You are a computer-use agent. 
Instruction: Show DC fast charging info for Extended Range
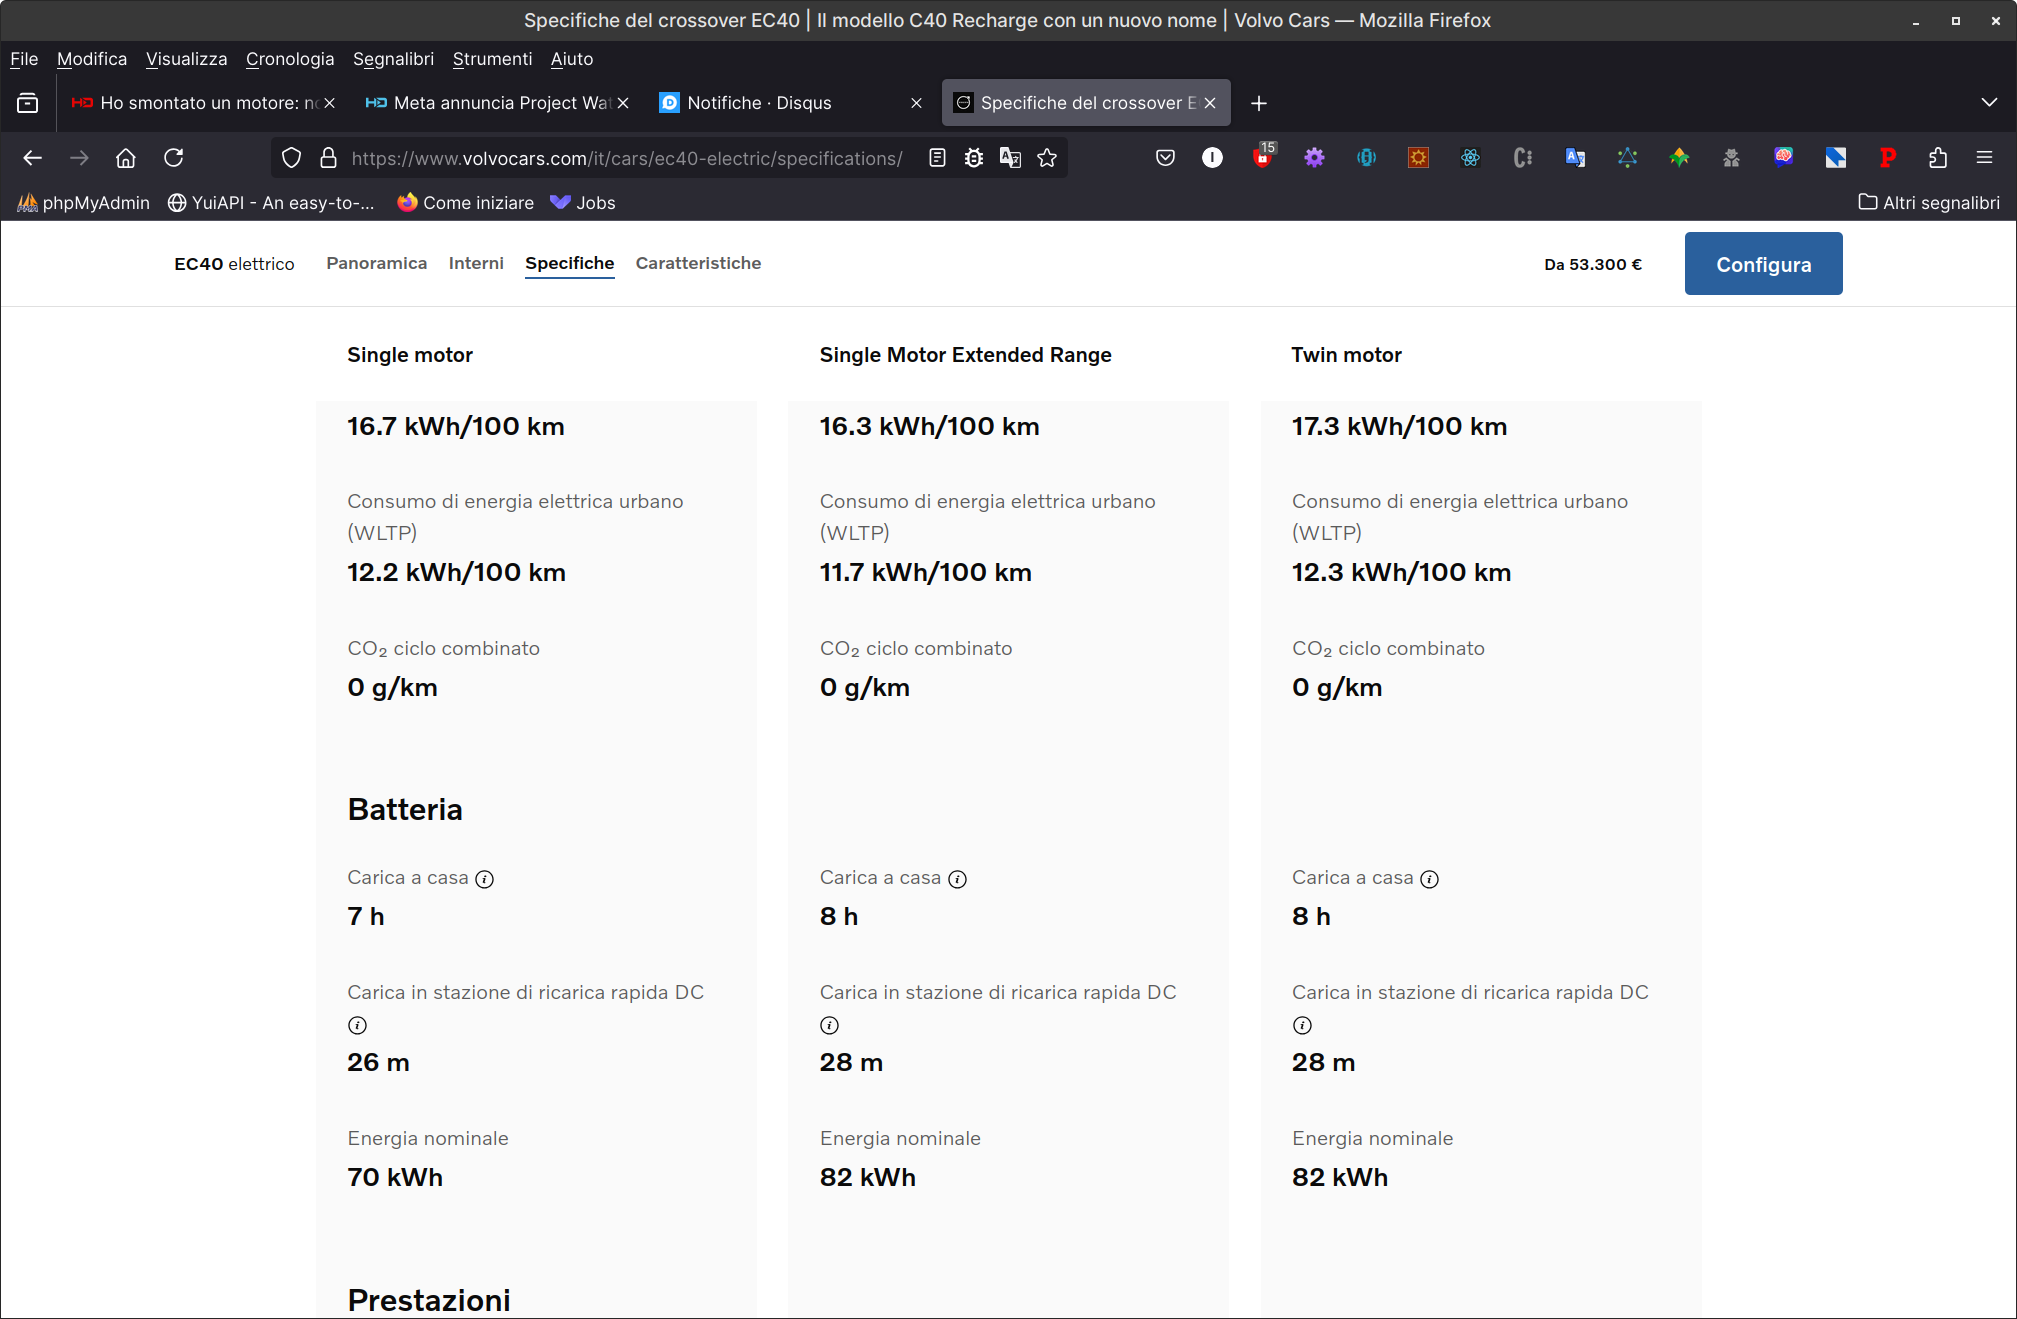[829, 1025]
